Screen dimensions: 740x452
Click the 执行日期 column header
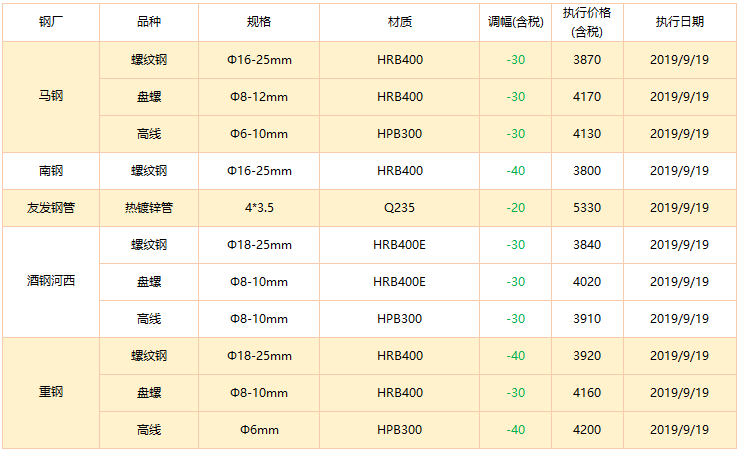pyautogui.click(x=679, y=22)
